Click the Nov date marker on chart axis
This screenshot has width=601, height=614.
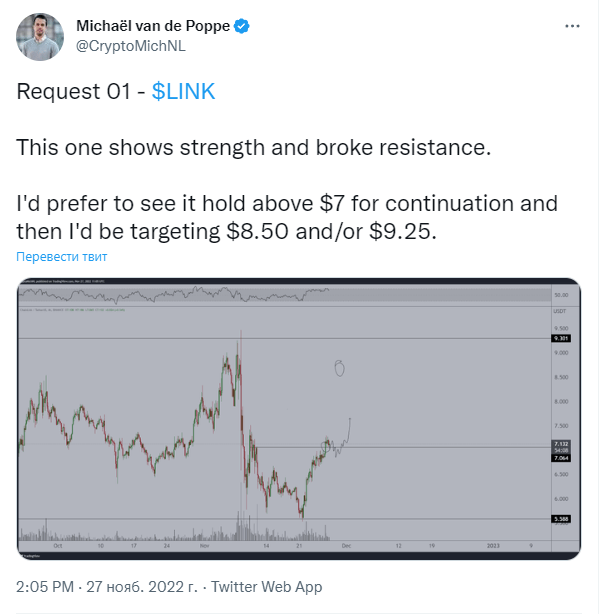pos(204,545)
